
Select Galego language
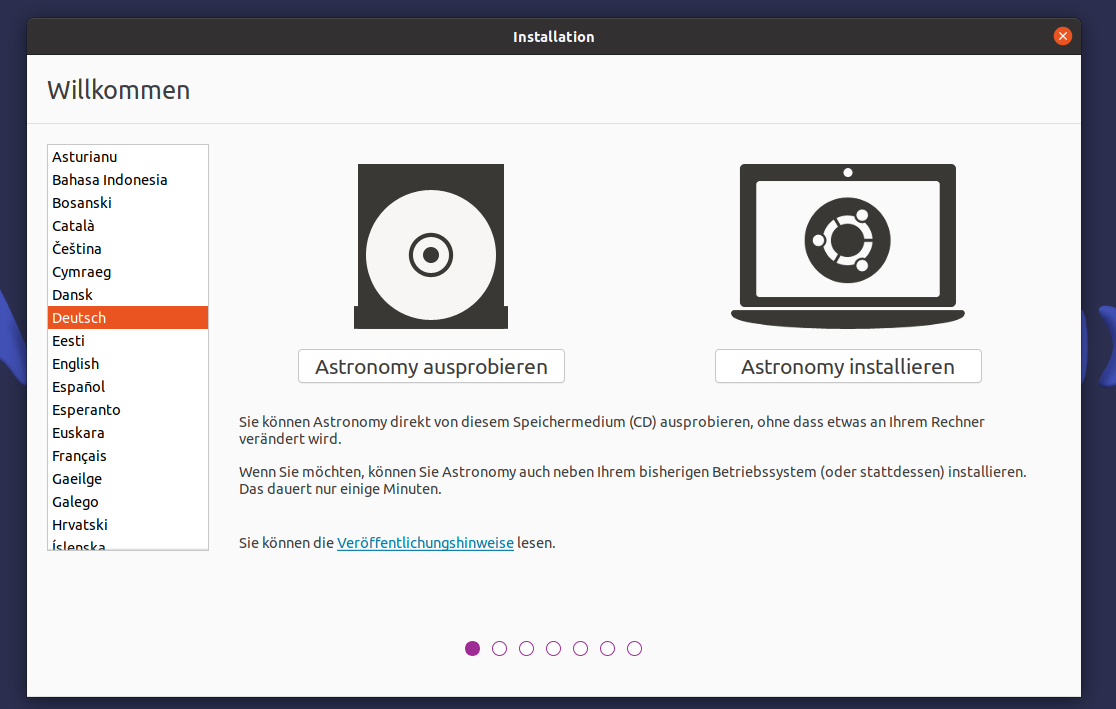pyautogui.click(x=128, y=502)
